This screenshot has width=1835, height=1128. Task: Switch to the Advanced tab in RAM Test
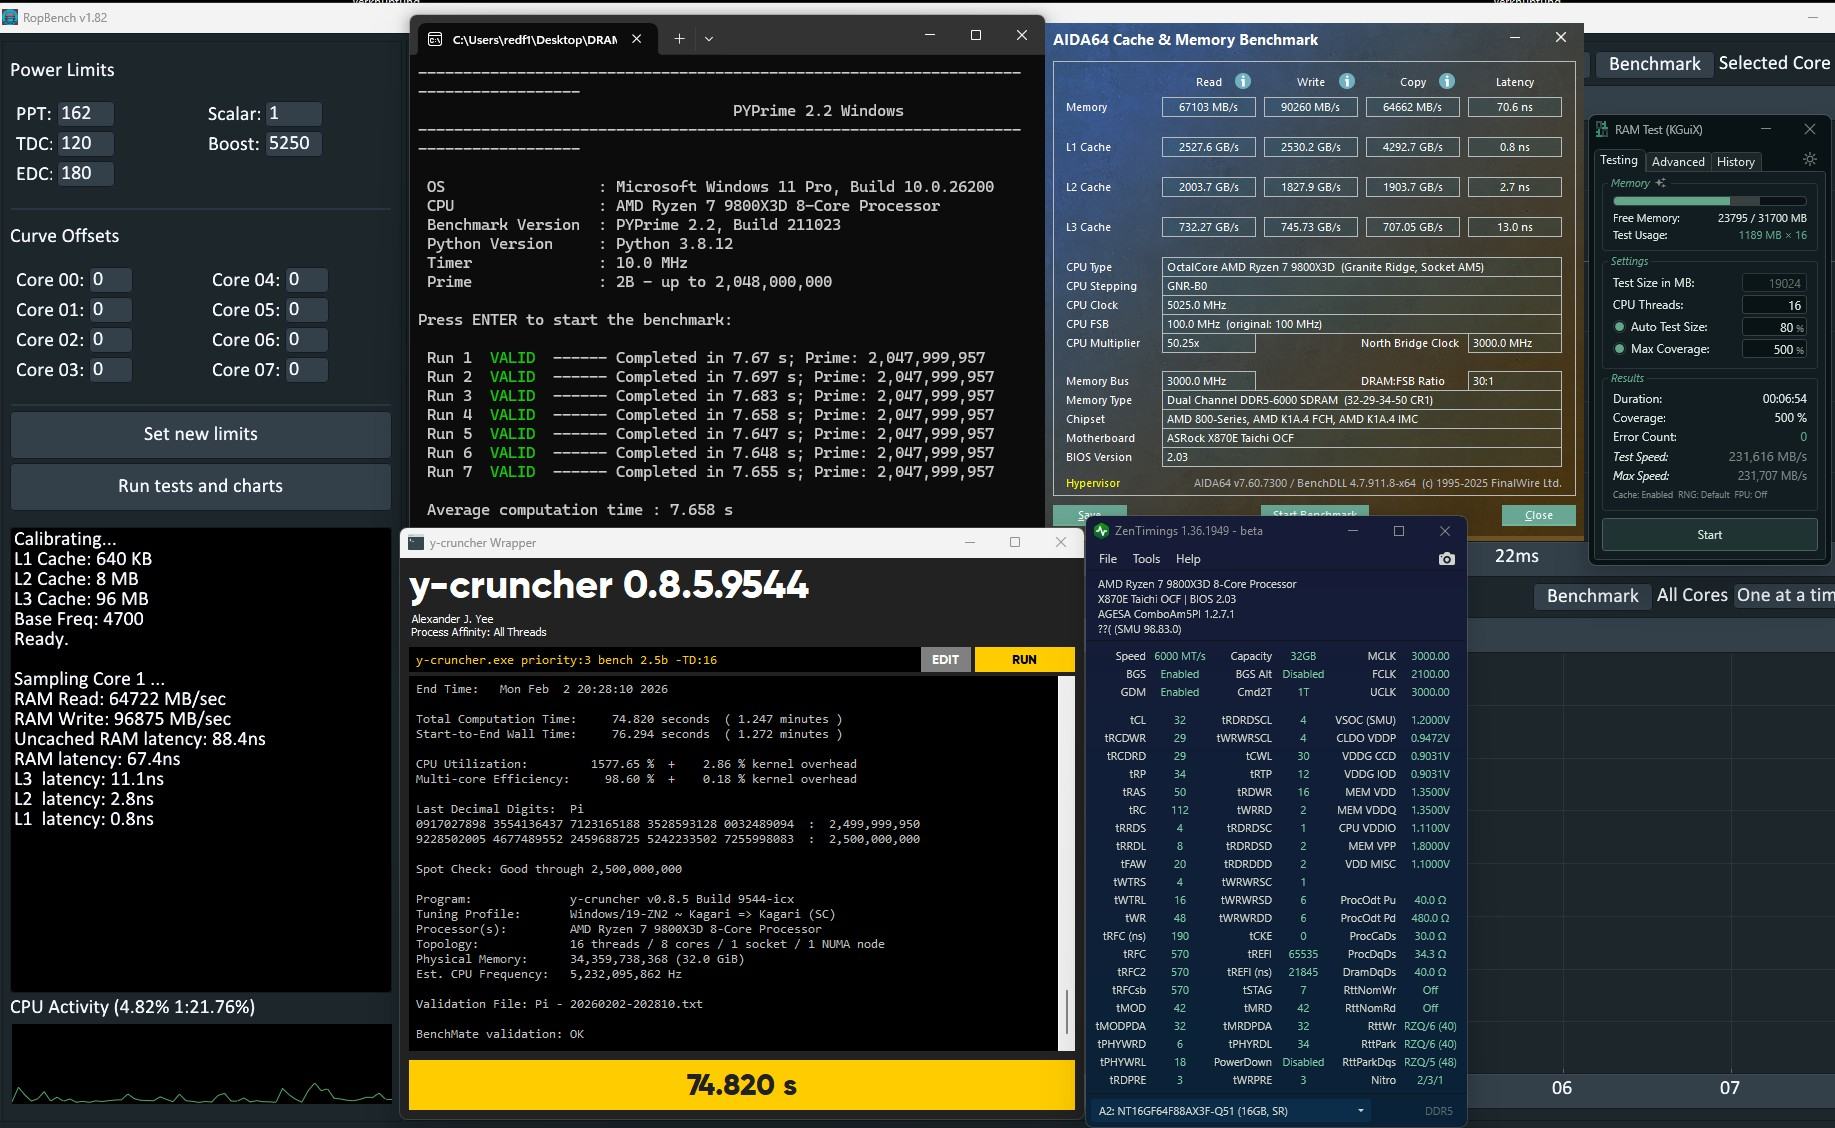coord(1678,162)
